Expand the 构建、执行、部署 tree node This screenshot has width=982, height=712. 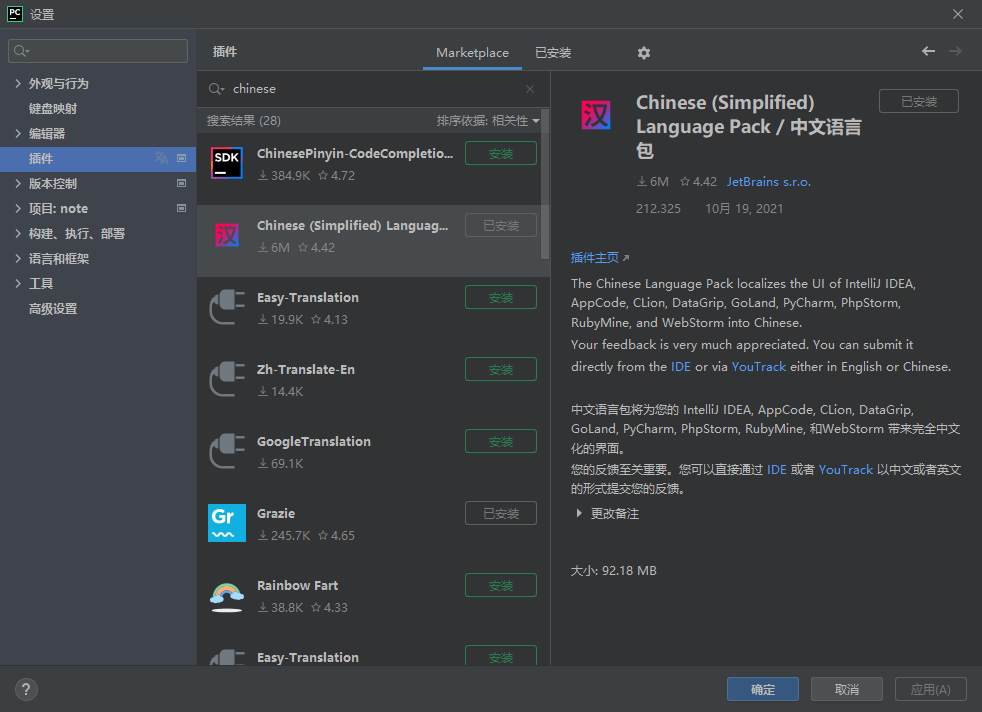coord(18,234)
